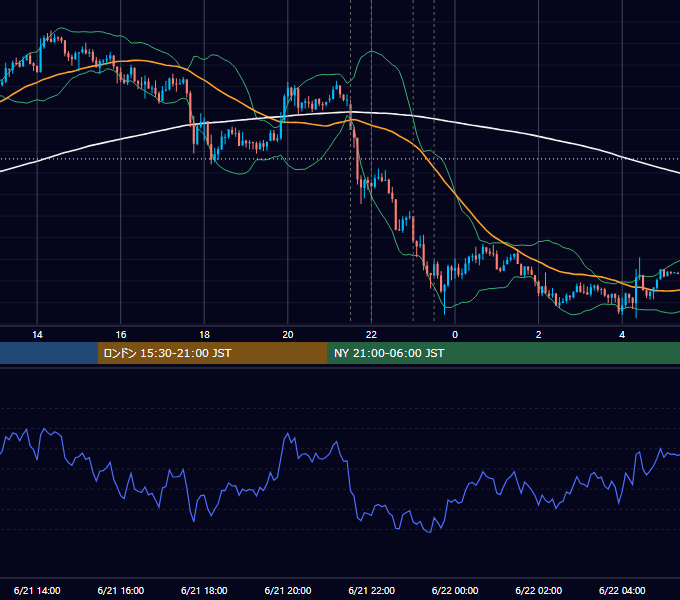The image size is (680, 600).
Task: Click the 6/21 14:00 date label
Action: [37, 590]
